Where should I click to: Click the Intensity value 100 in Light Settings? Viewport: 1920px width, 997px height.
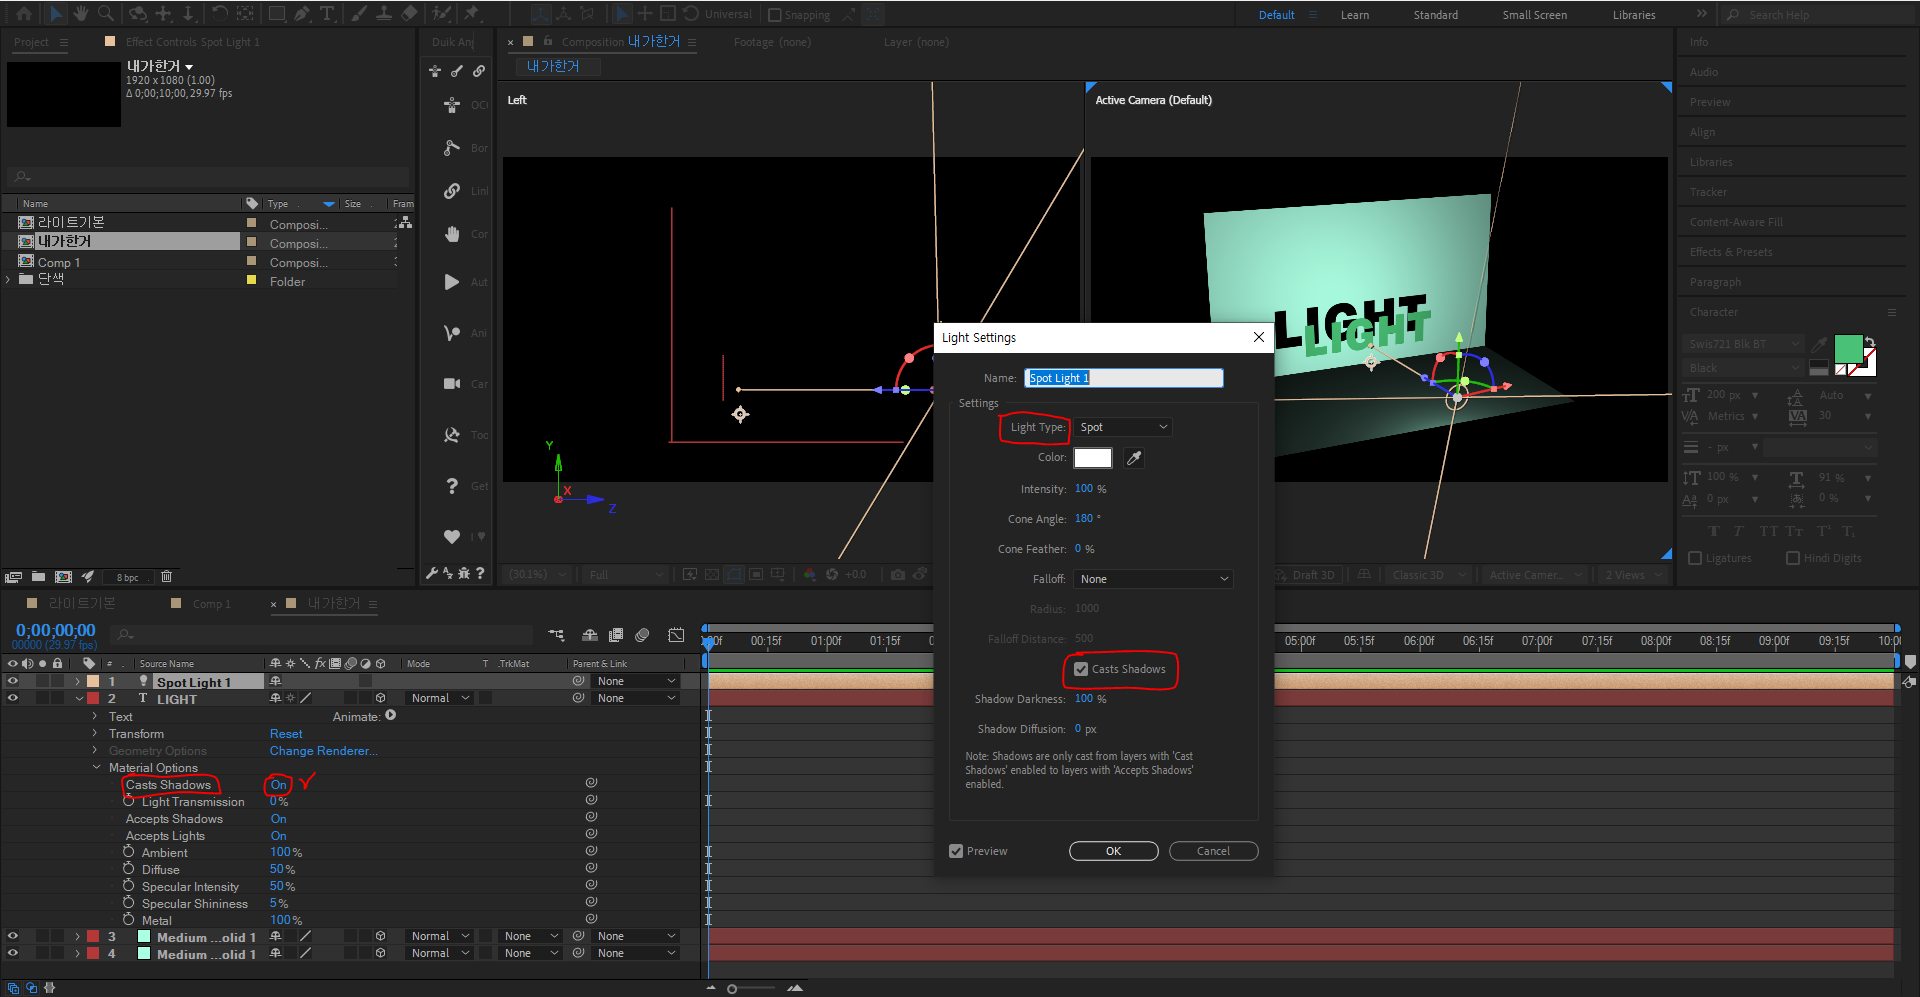[1084, 489]
